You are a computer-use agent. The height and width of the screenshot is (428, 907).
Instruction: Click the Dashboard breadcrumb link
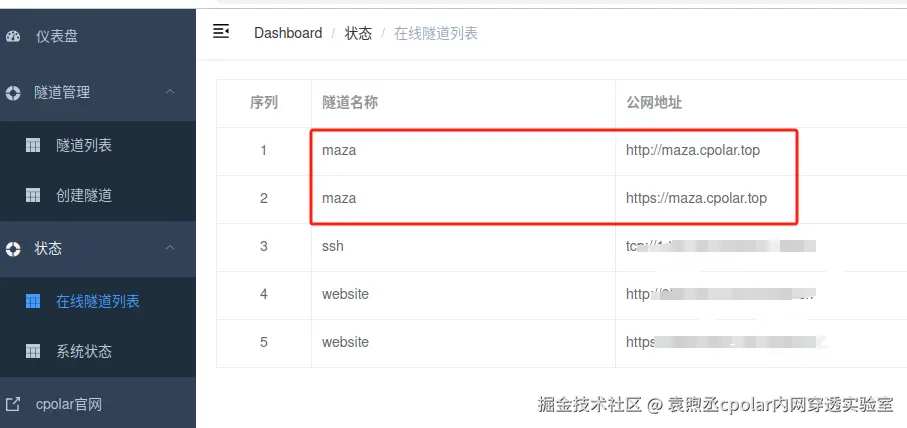pos(288,33)
